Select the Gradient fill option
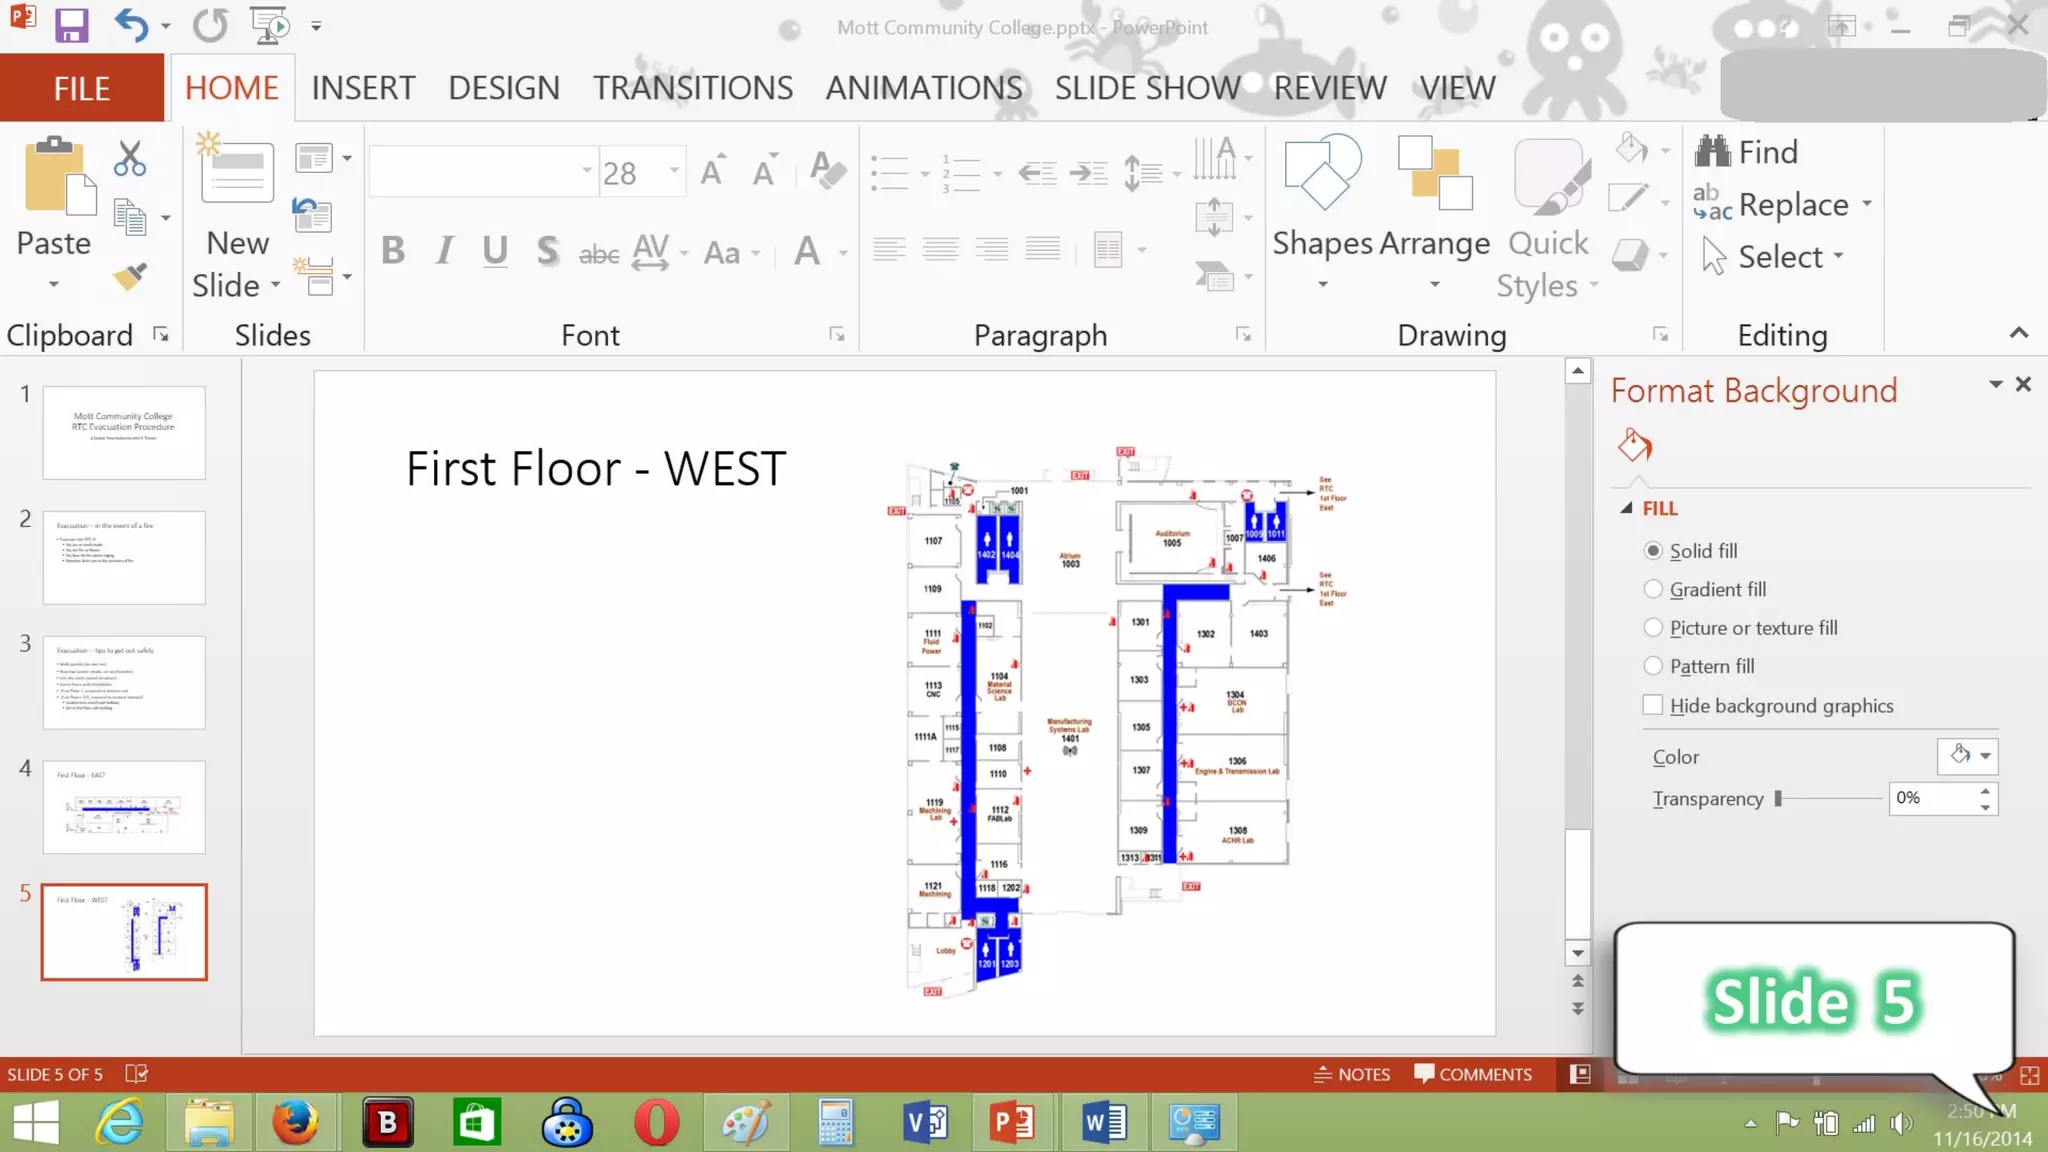Image resolution: width=2048 pixels, height=1152 pixels. coord(1653,590)
